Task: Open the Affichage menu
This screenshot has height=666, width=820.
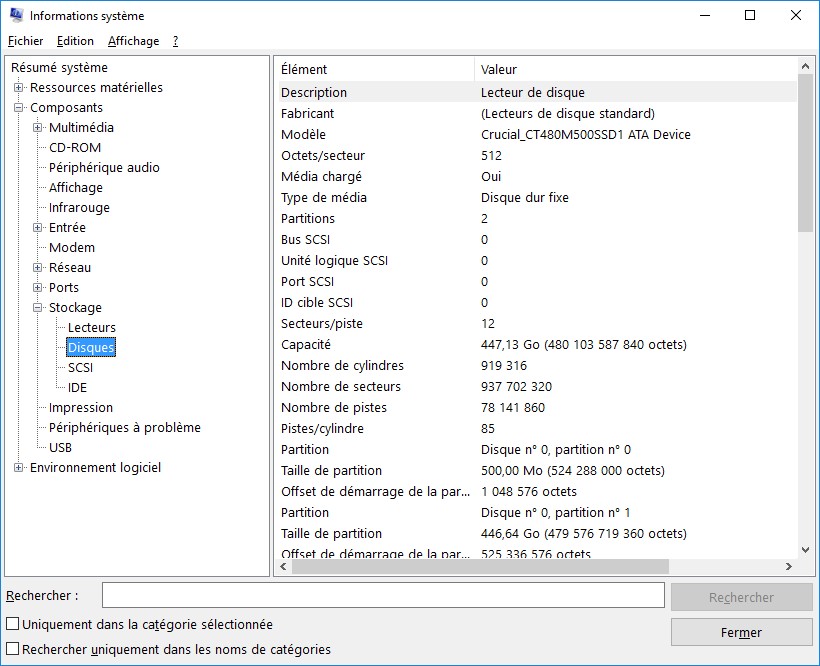Action: point(133,41)
